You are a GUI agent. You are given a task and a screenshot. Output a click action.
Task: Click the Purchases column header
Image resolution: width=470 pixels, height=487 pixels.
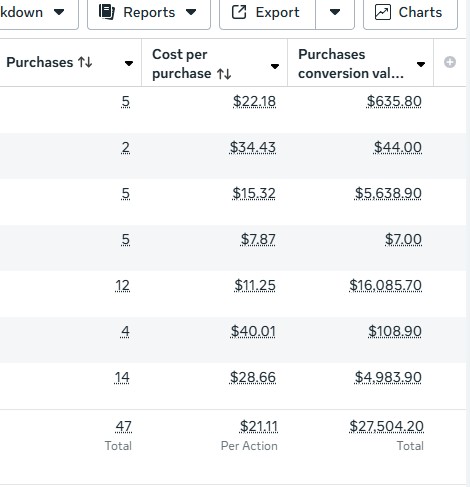coord(71,63)
